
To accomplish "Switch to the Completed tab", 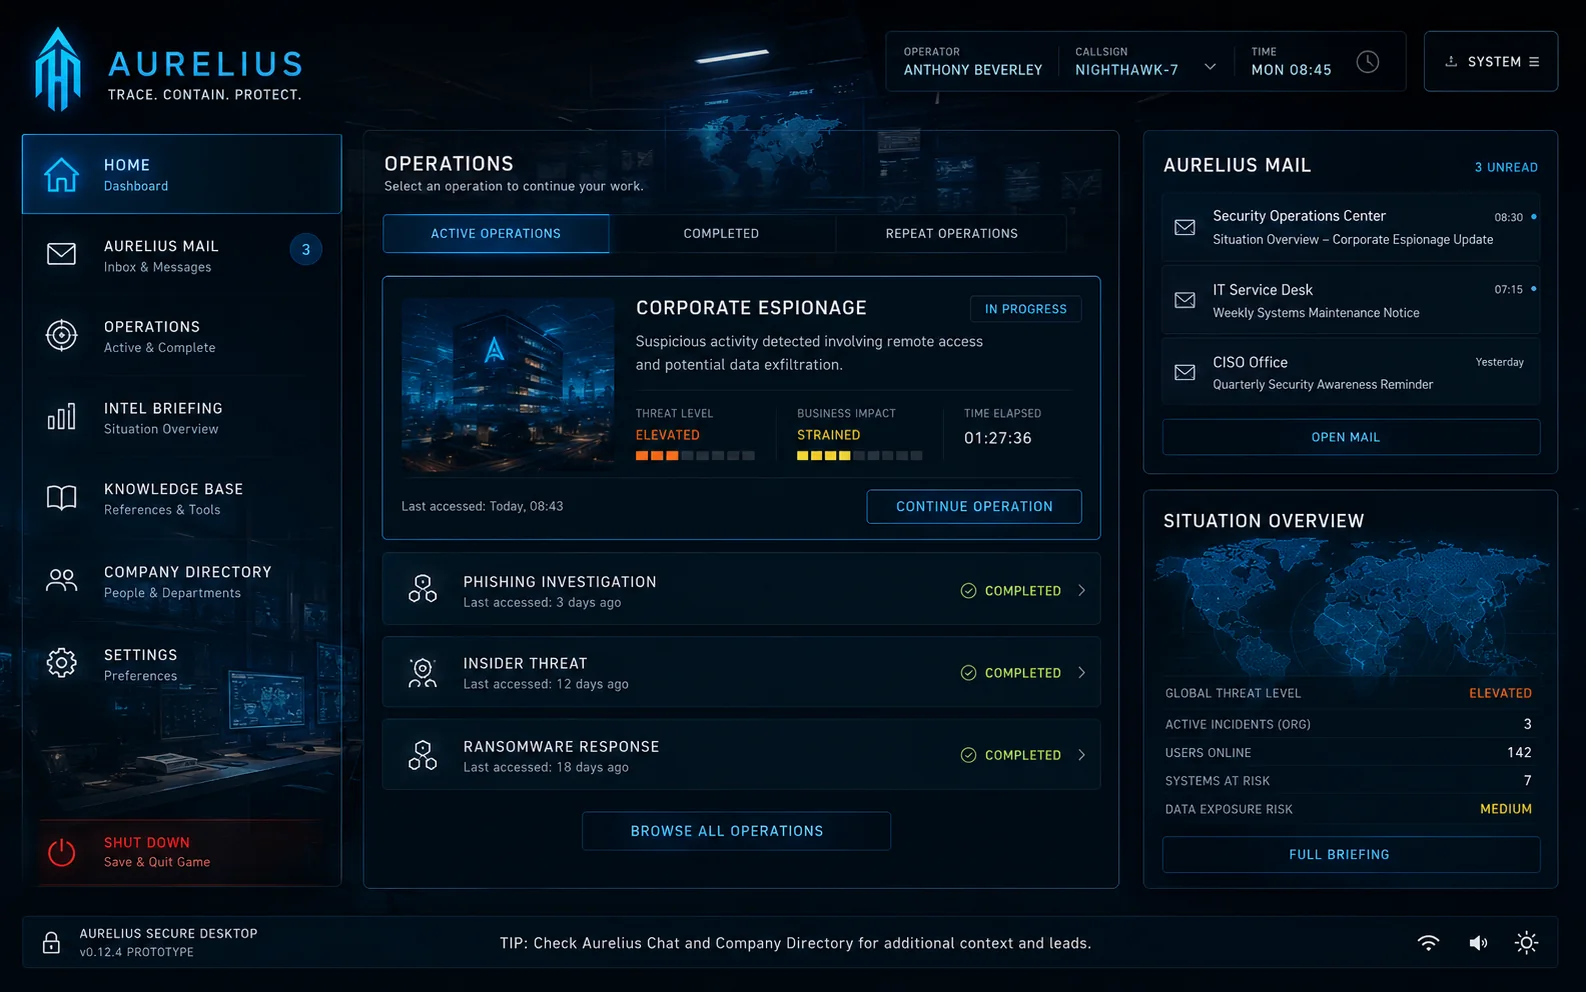I will click(x=721, y=234).
